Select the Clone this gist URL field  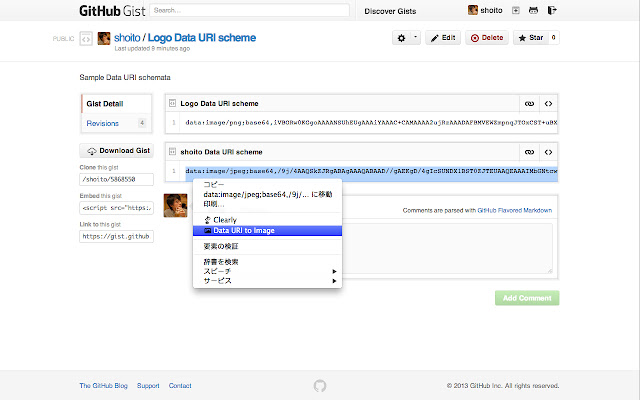(117, 179)
